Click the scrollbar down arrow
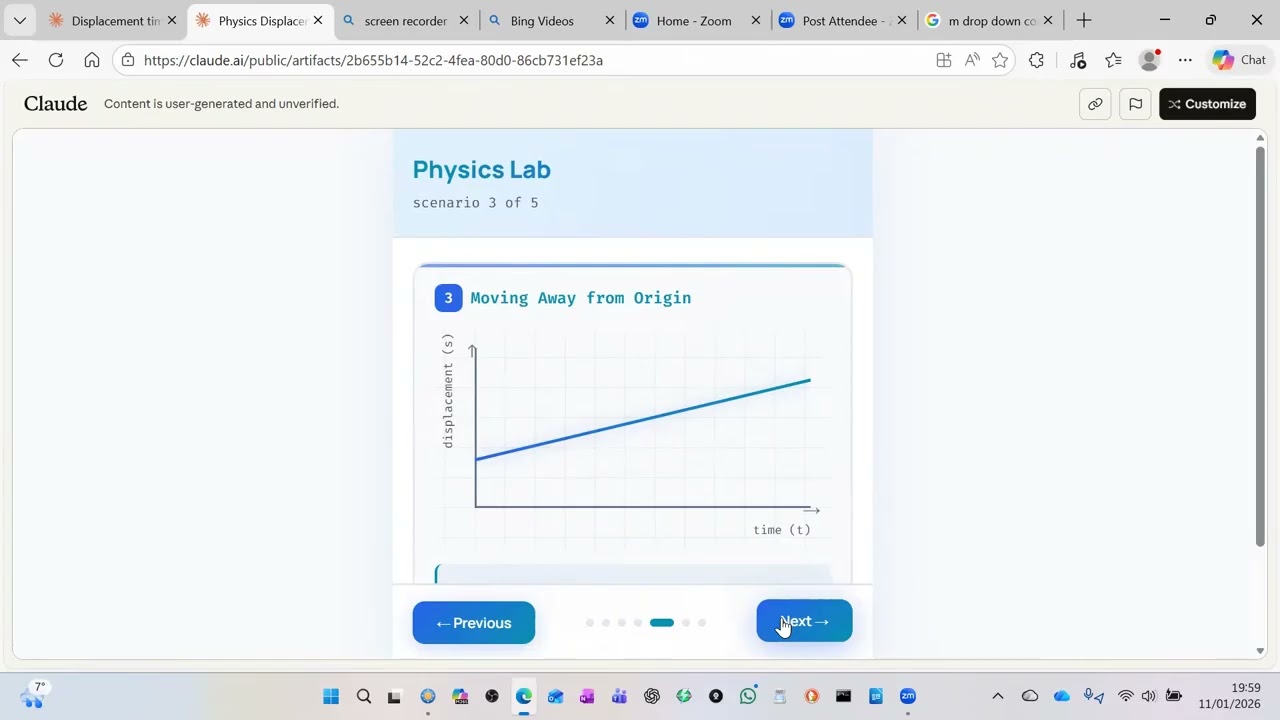Image resolution: width=1280 pixels, height=720 pixels. tap(1260, 651)
